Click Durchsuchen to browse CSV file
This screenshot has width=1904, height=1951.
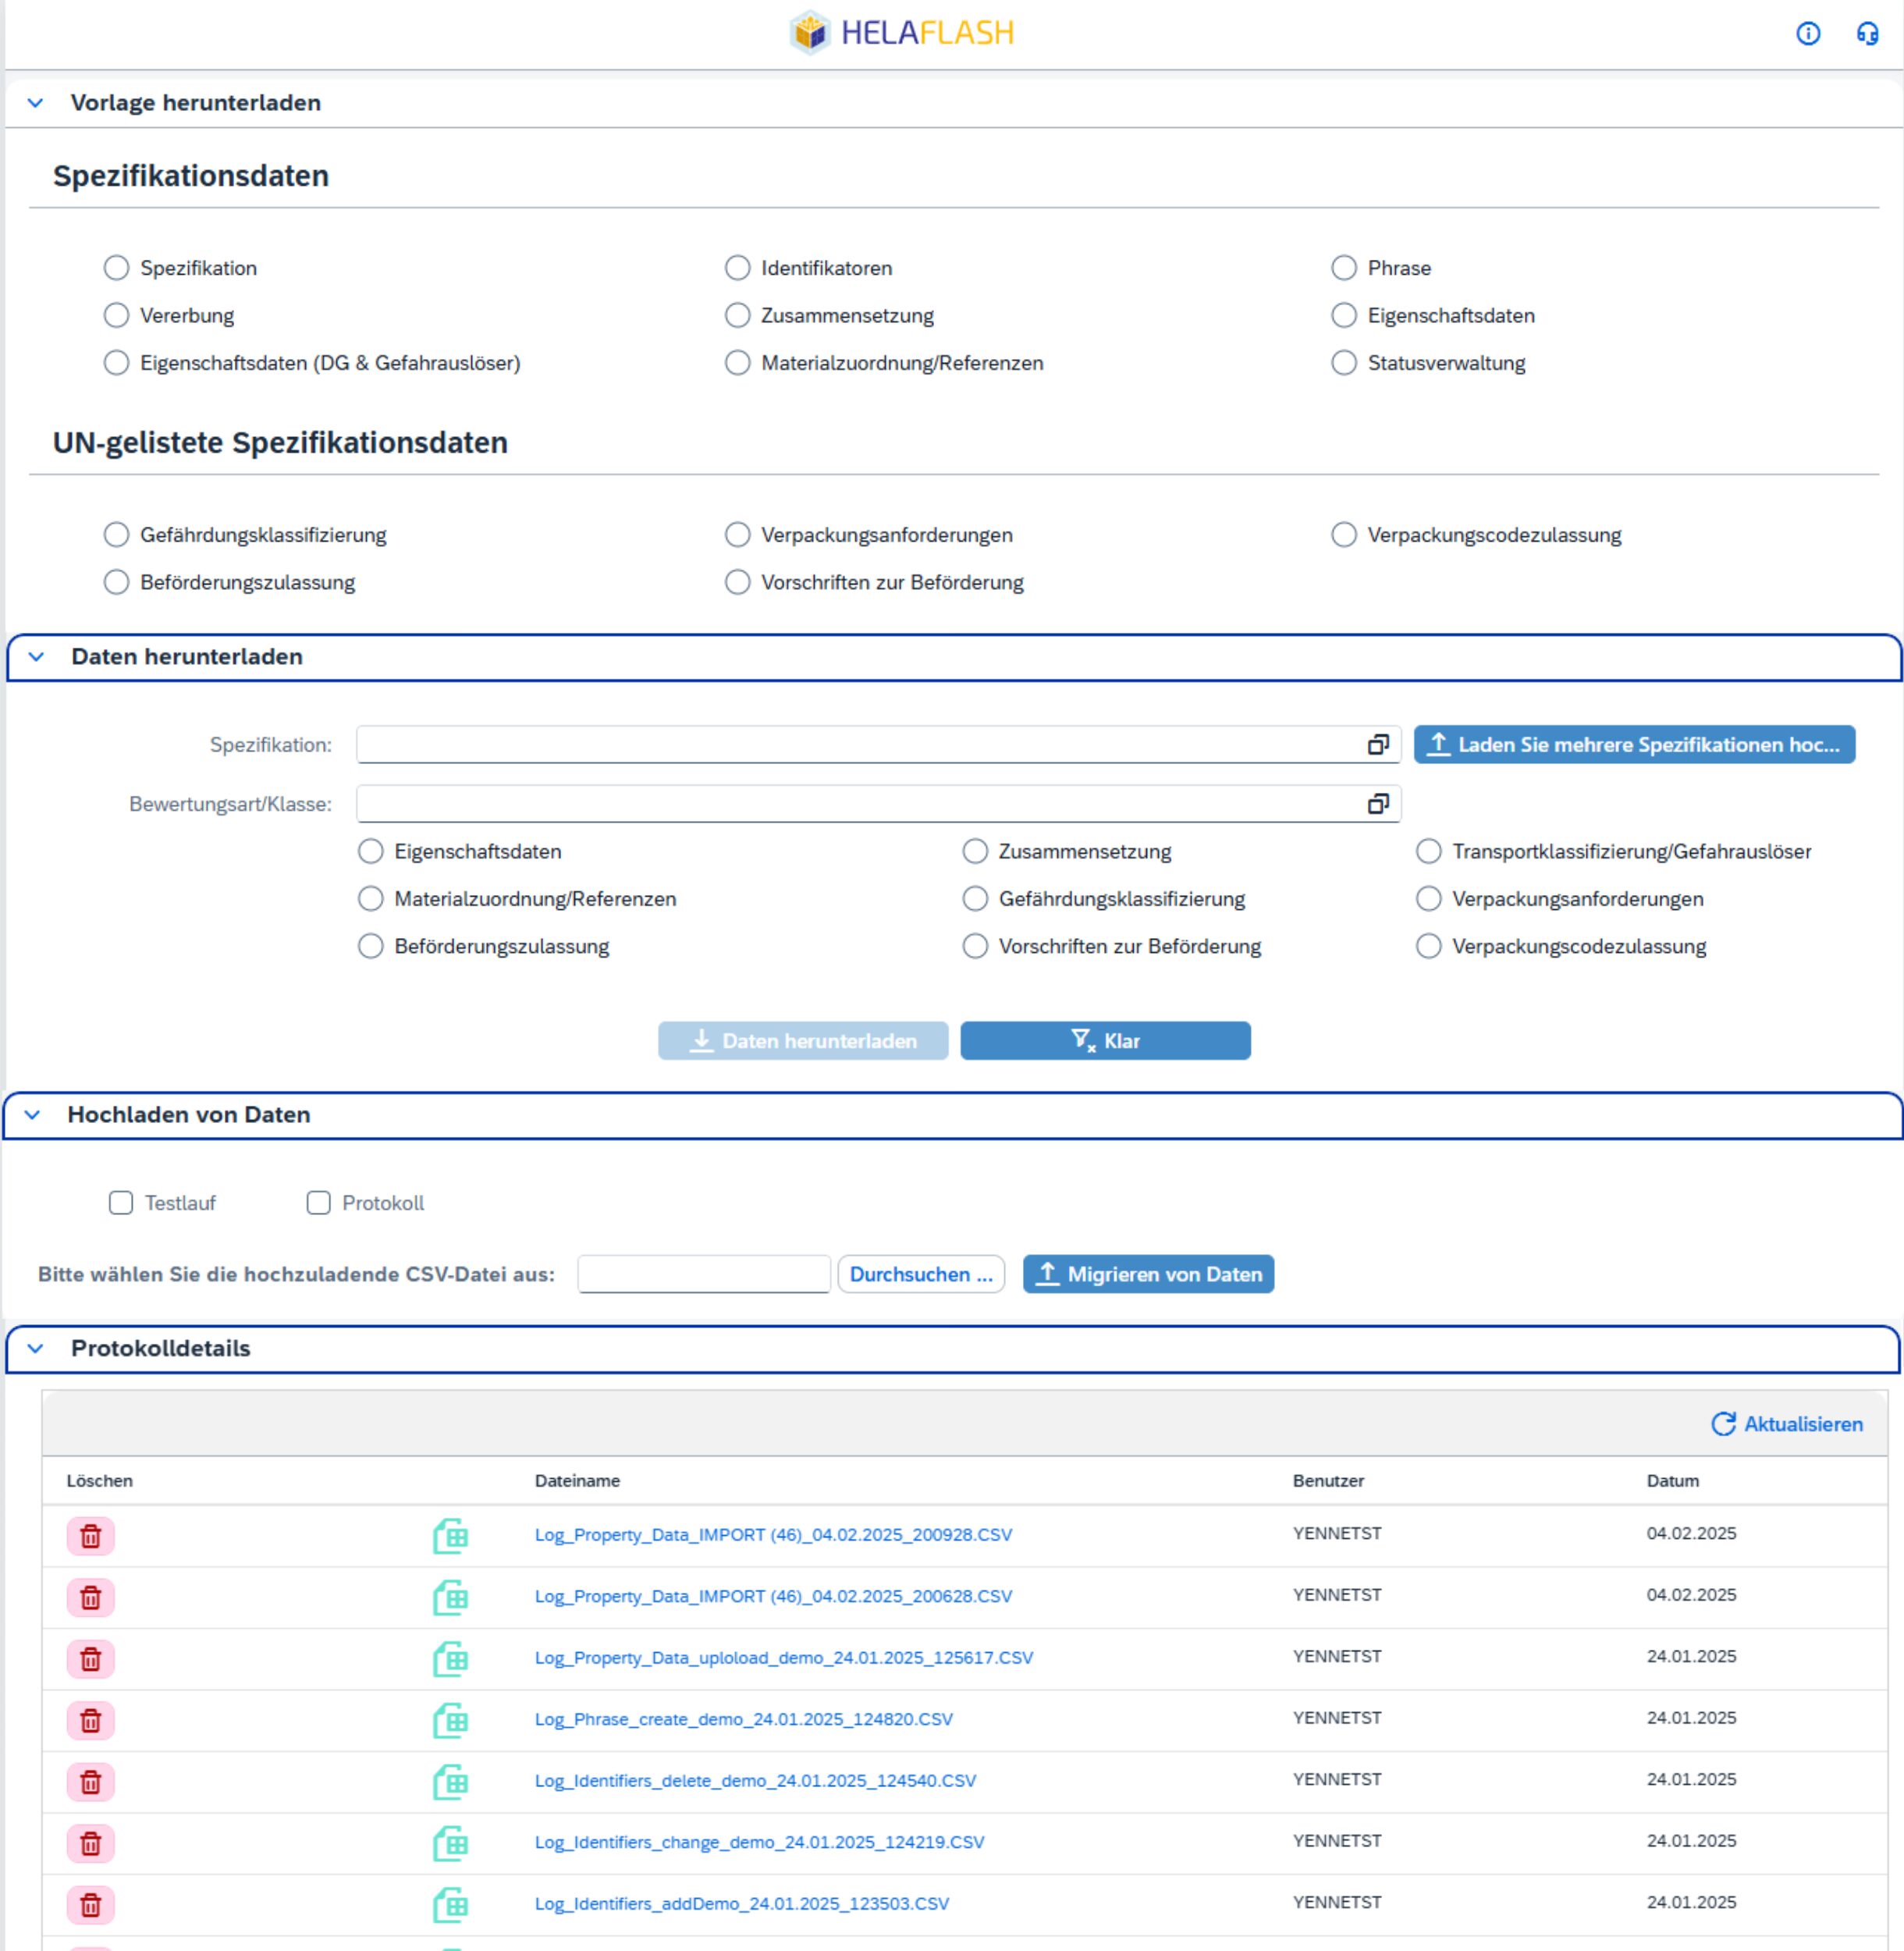(921, 1275)
